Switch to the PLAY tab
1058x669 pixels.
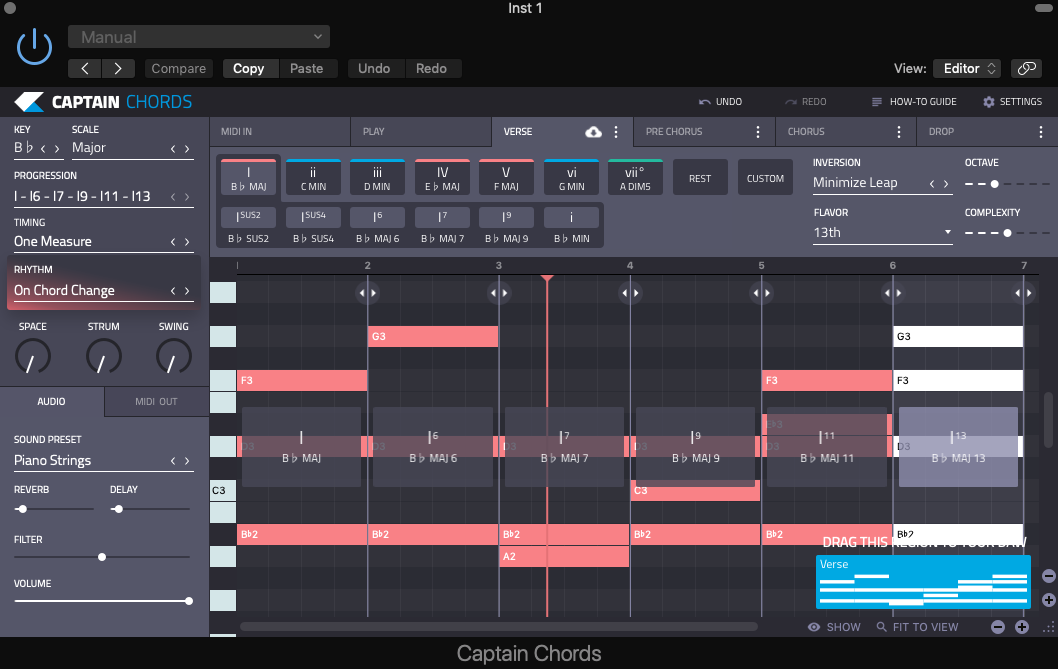tap(421, 132)
